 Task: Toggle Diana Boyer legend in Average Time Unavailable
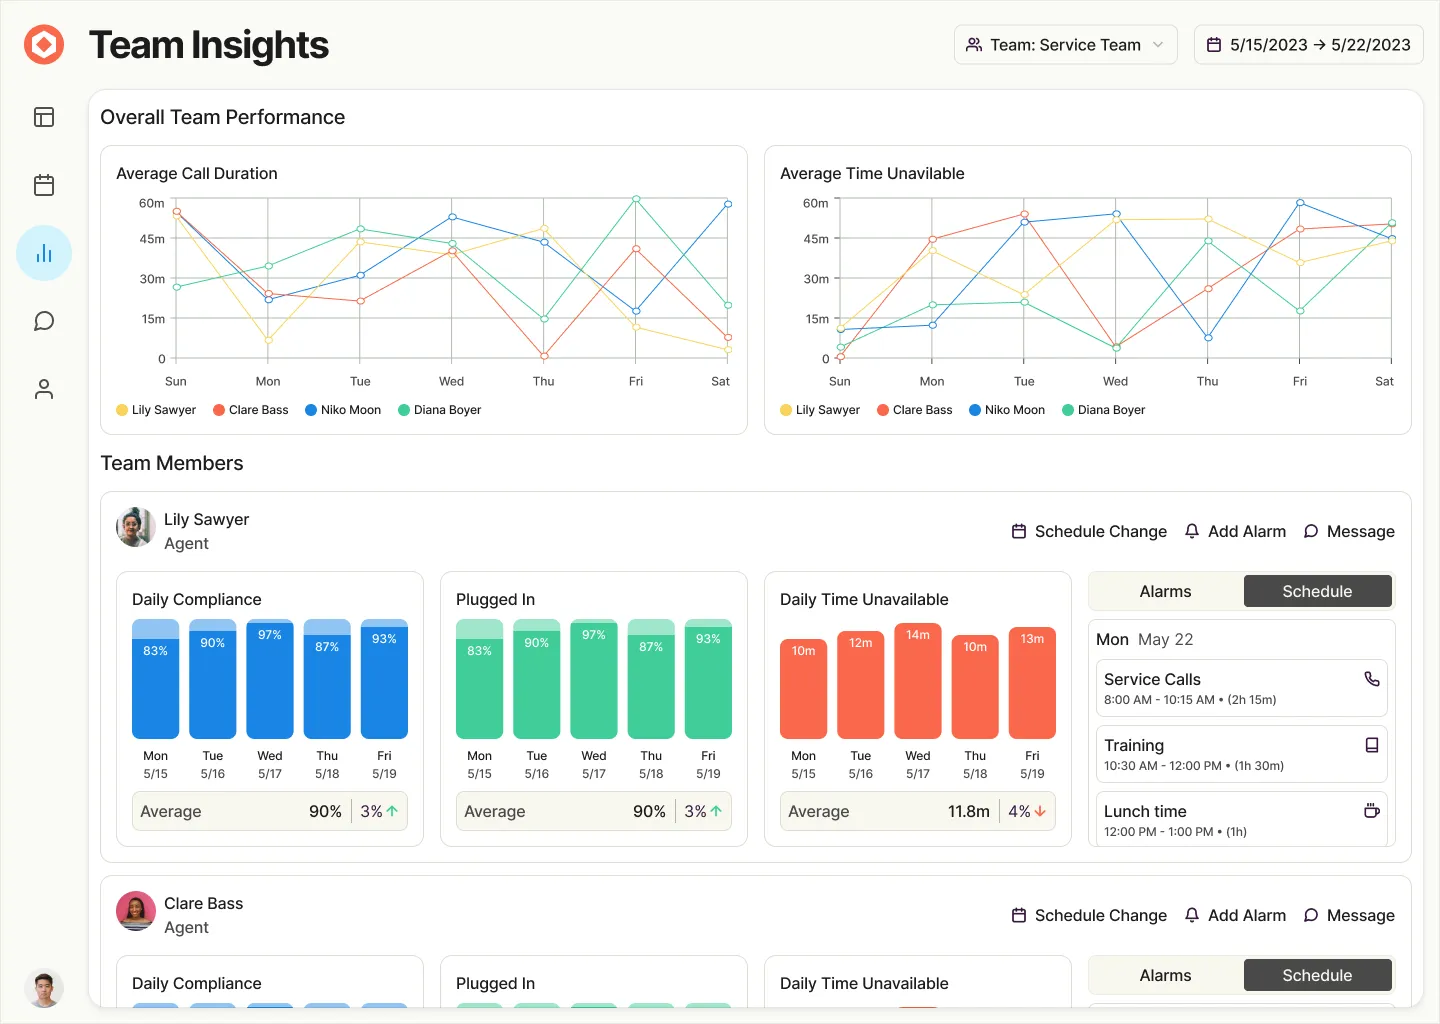click(1103, 410)
